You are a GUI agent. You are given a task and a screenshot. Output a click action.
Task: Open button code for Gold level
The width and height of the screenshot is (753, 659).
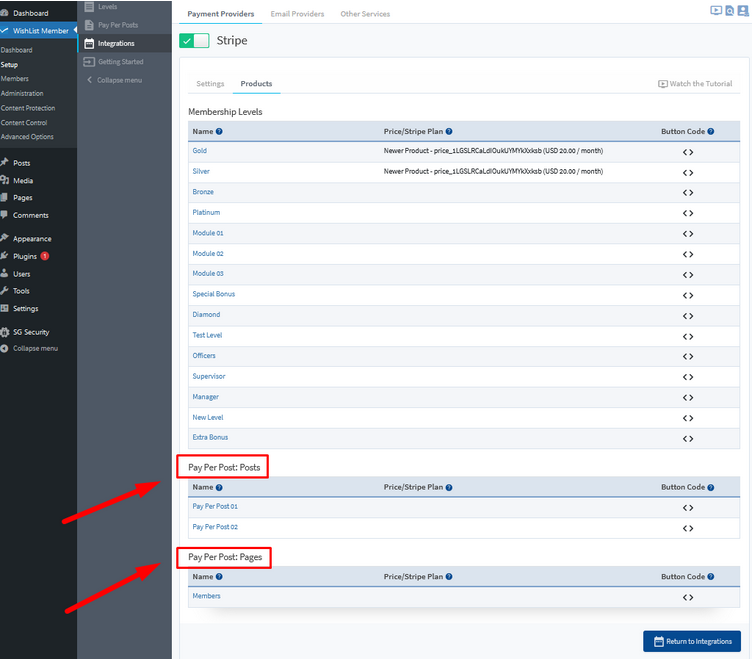pos(688,152)
